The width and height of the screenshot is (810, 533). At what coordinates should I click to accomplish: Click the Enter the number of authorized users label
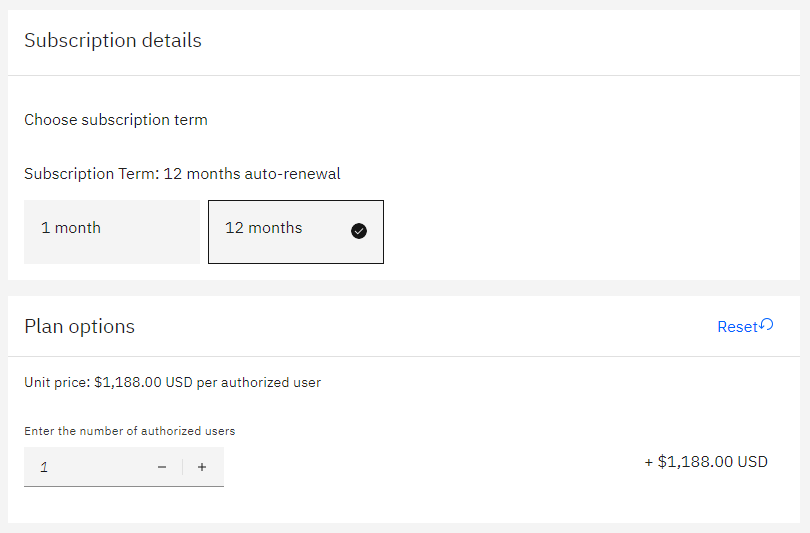click(129, 432)
